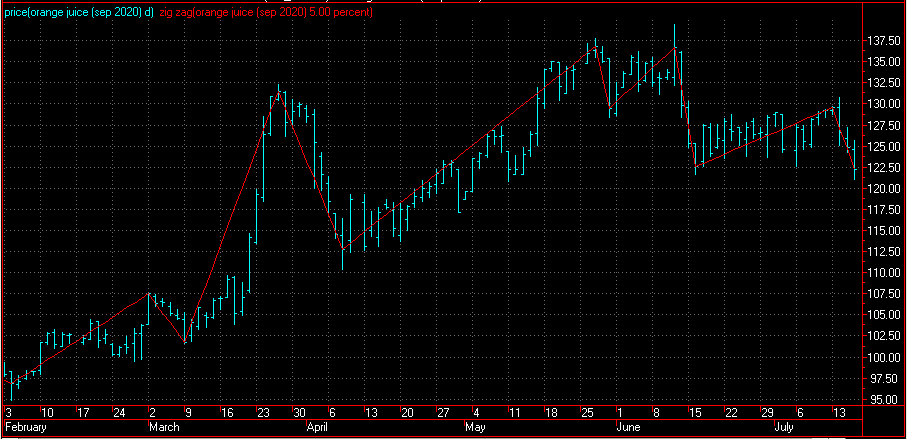Pick date 1 above June
The image size is (907, 439).
pyautogui.click(x=621, y=413)
